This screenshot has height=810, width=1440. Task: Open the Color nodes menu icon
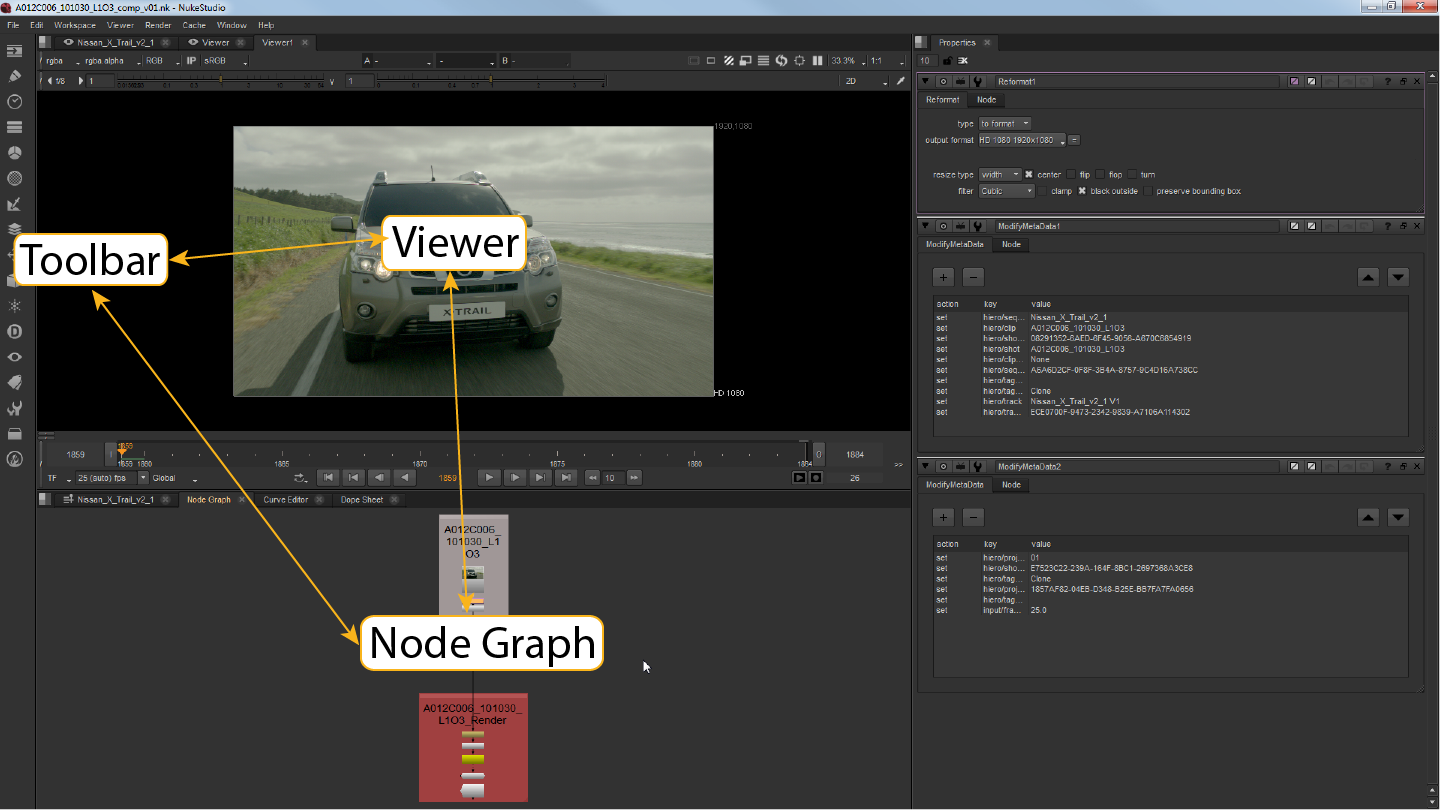(15, 153)
